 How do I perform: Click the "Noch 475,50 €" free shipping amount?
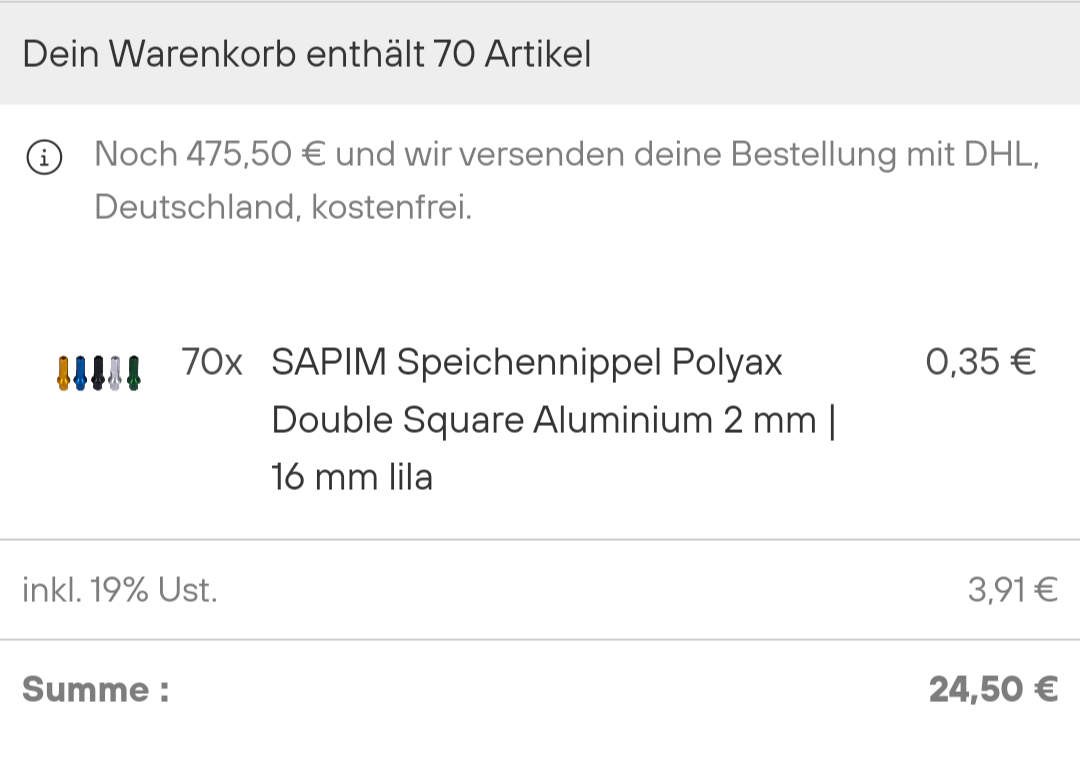210,155
